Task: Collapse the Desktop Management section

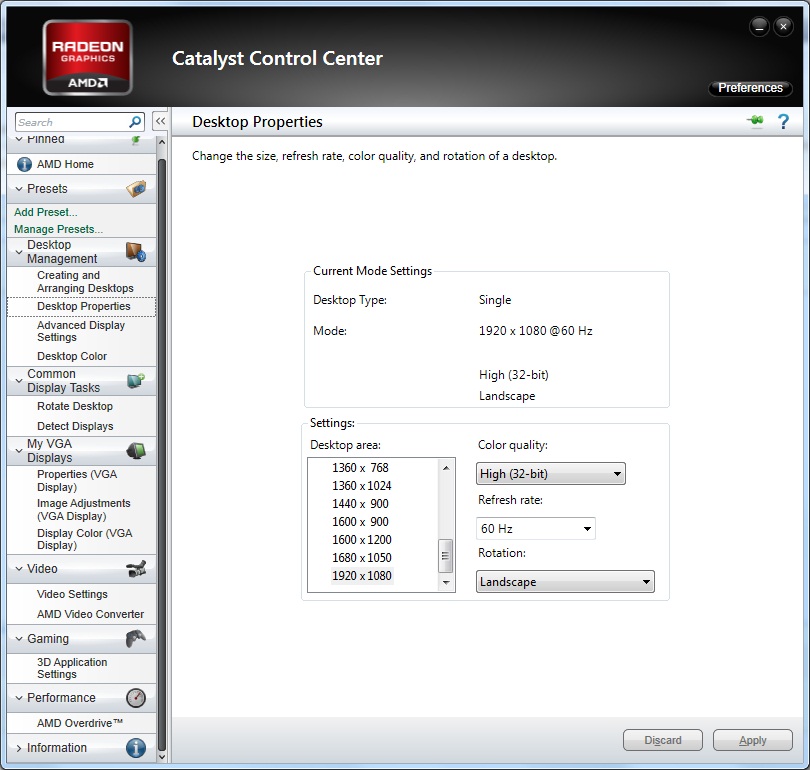Action: [x=19, y=252]
